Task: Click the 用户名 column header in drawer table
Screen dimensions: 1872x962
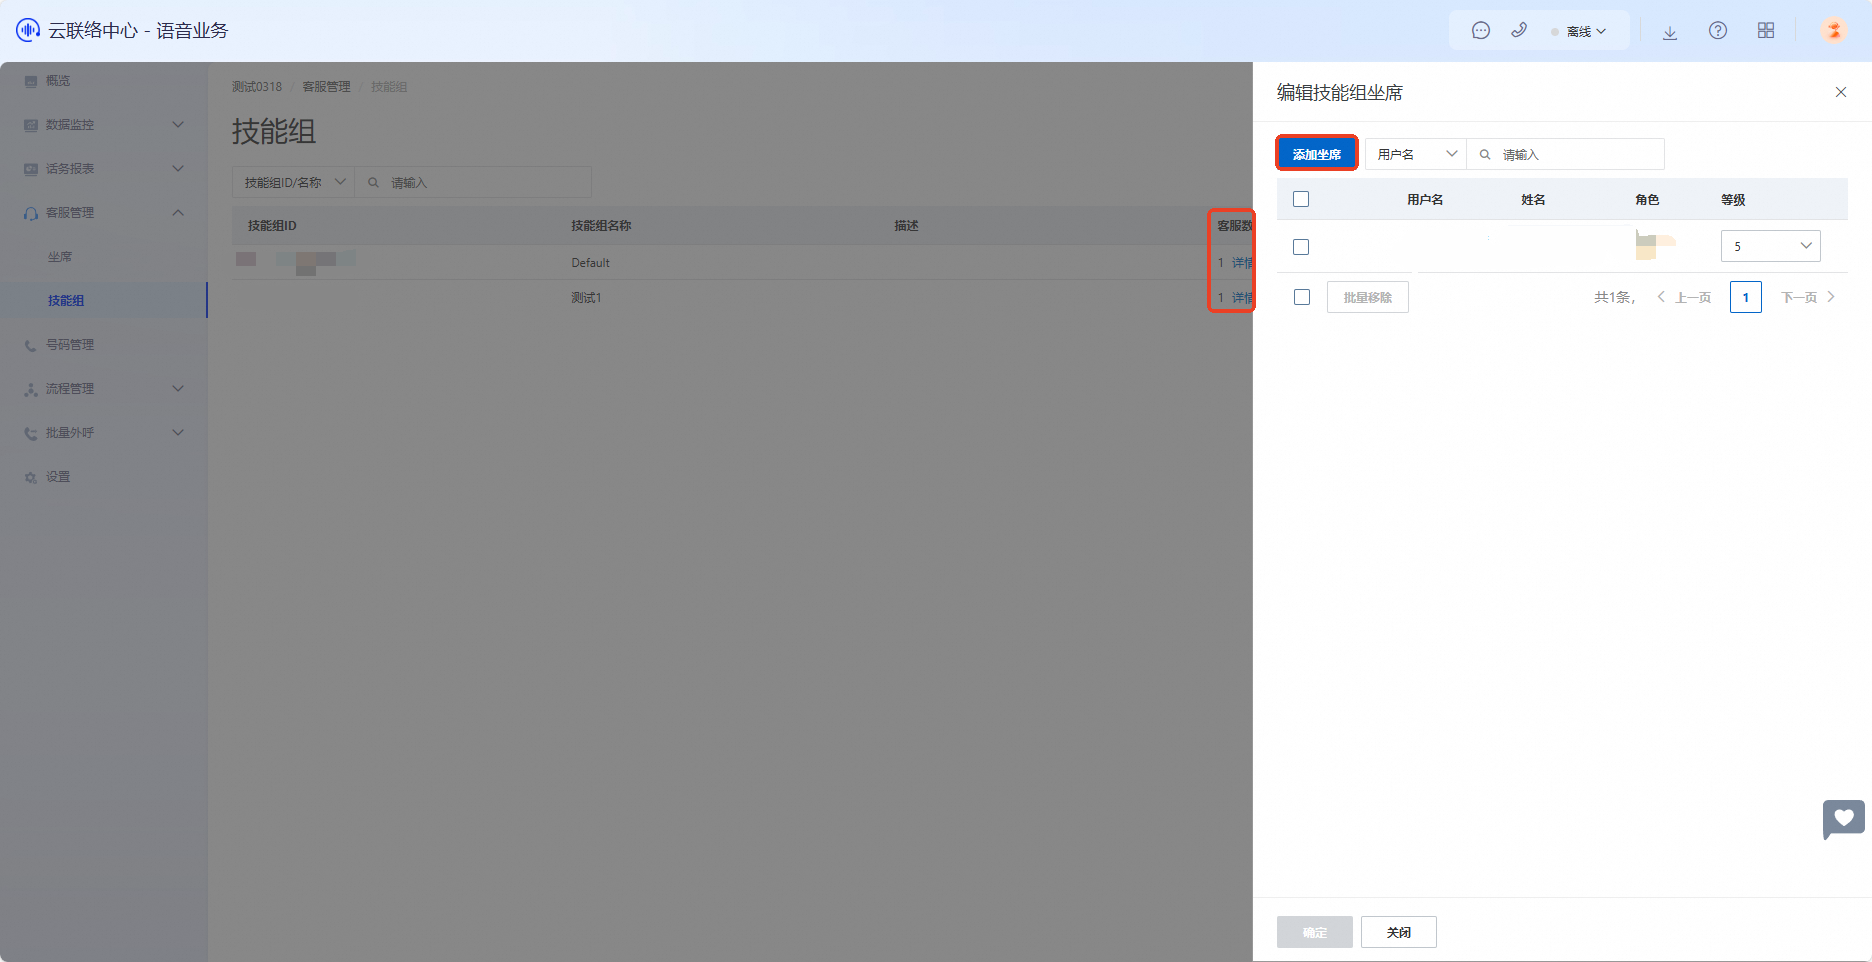Action: [1425, 200]
